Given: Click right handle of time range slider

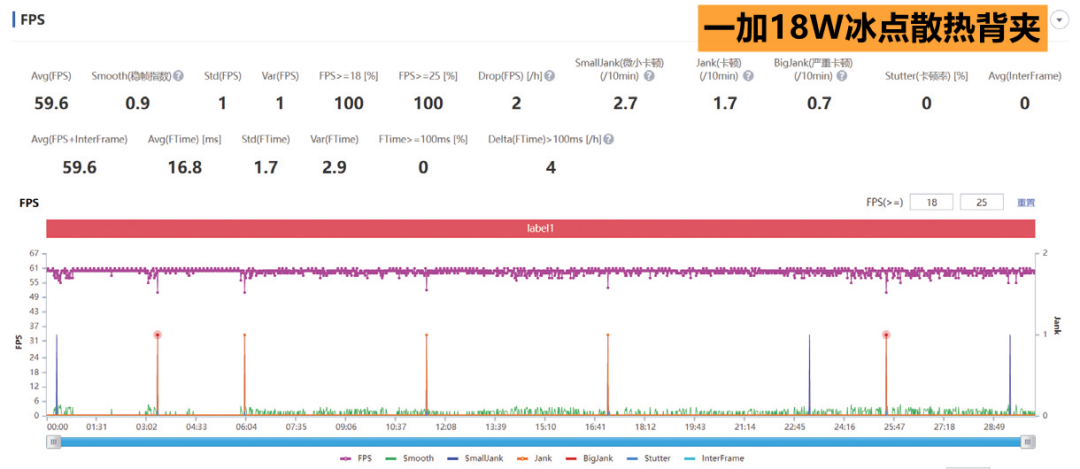Looking at the screenshot, I should click(1028, 442).
